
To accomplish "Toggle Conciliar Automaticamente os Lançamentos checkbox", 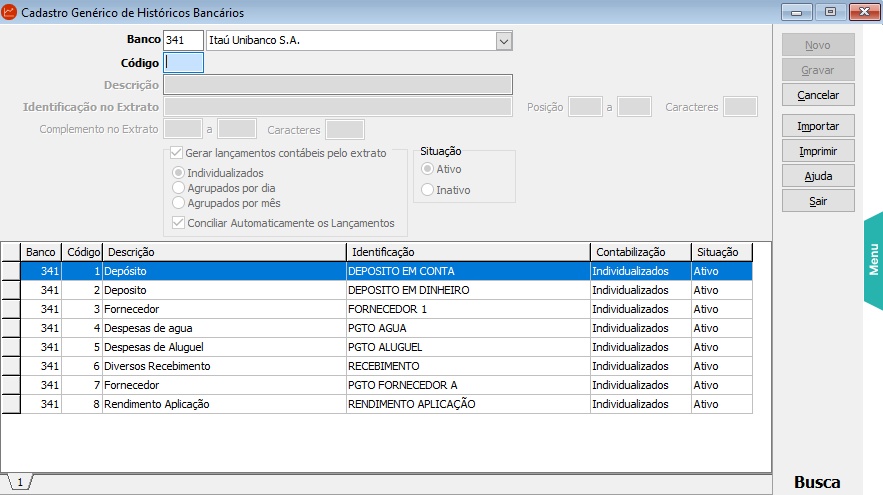I will [178, 223].
